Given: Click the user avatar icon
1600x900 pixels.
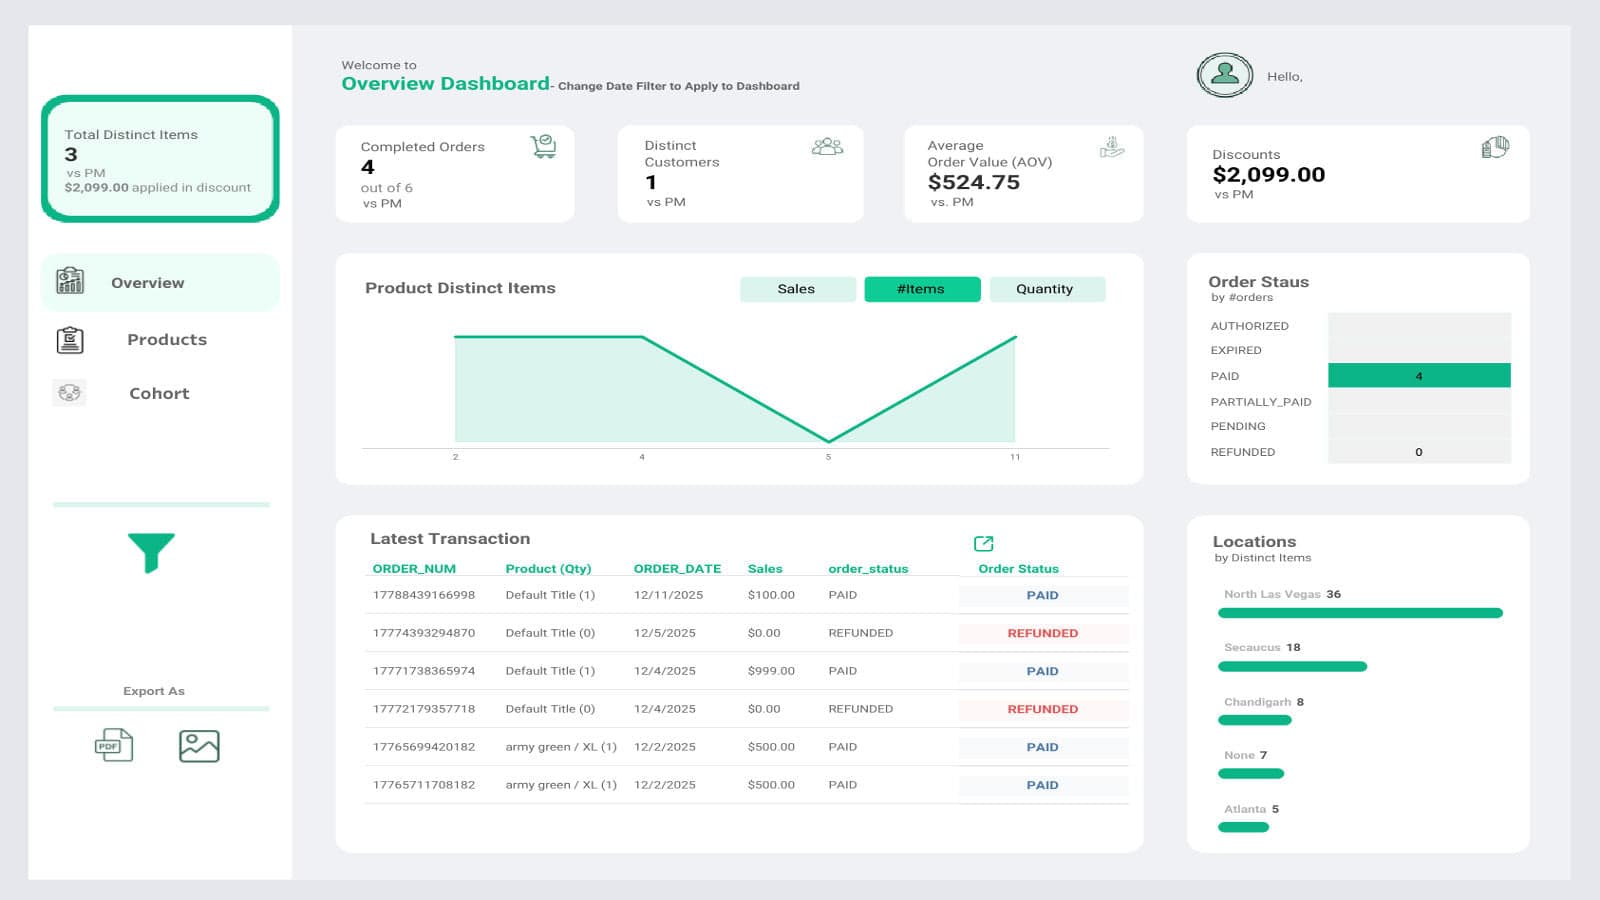Looking at the screenshot, I should point(1225,75).
